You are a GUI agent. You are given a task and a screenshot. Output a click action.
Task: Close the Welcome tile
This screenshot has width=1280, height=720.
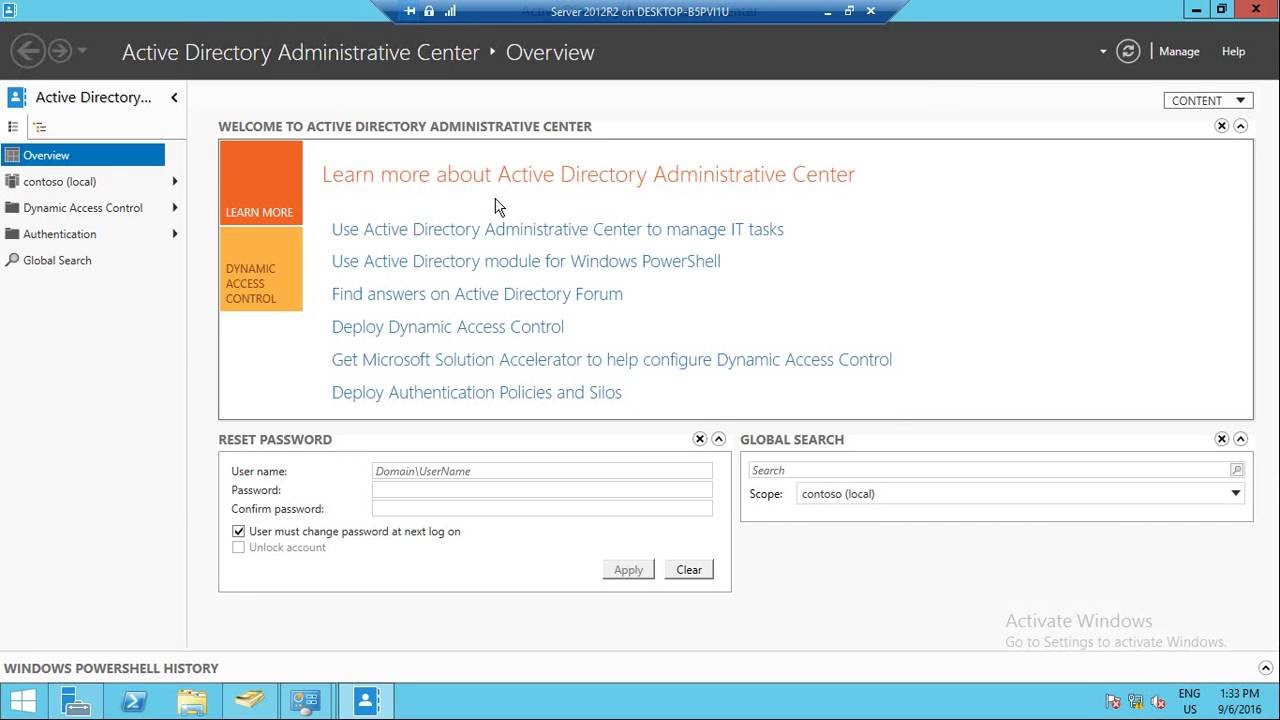[x=1221, y=126]
